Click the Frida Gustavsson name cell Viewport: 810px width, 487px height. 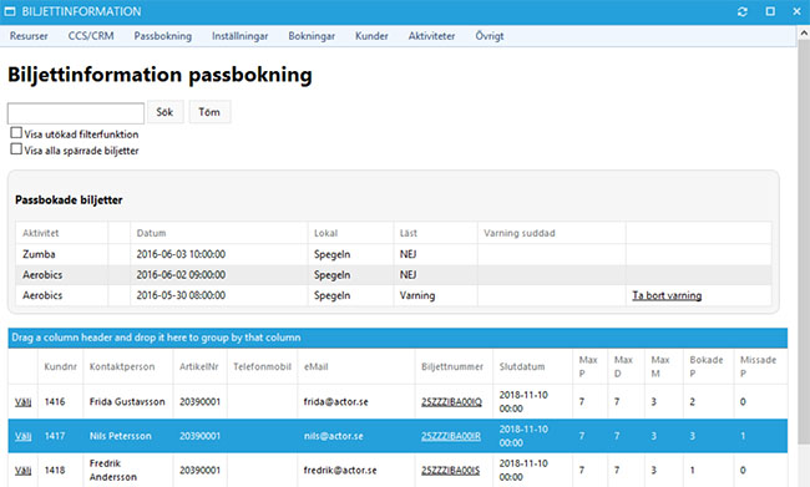(127, 402)
